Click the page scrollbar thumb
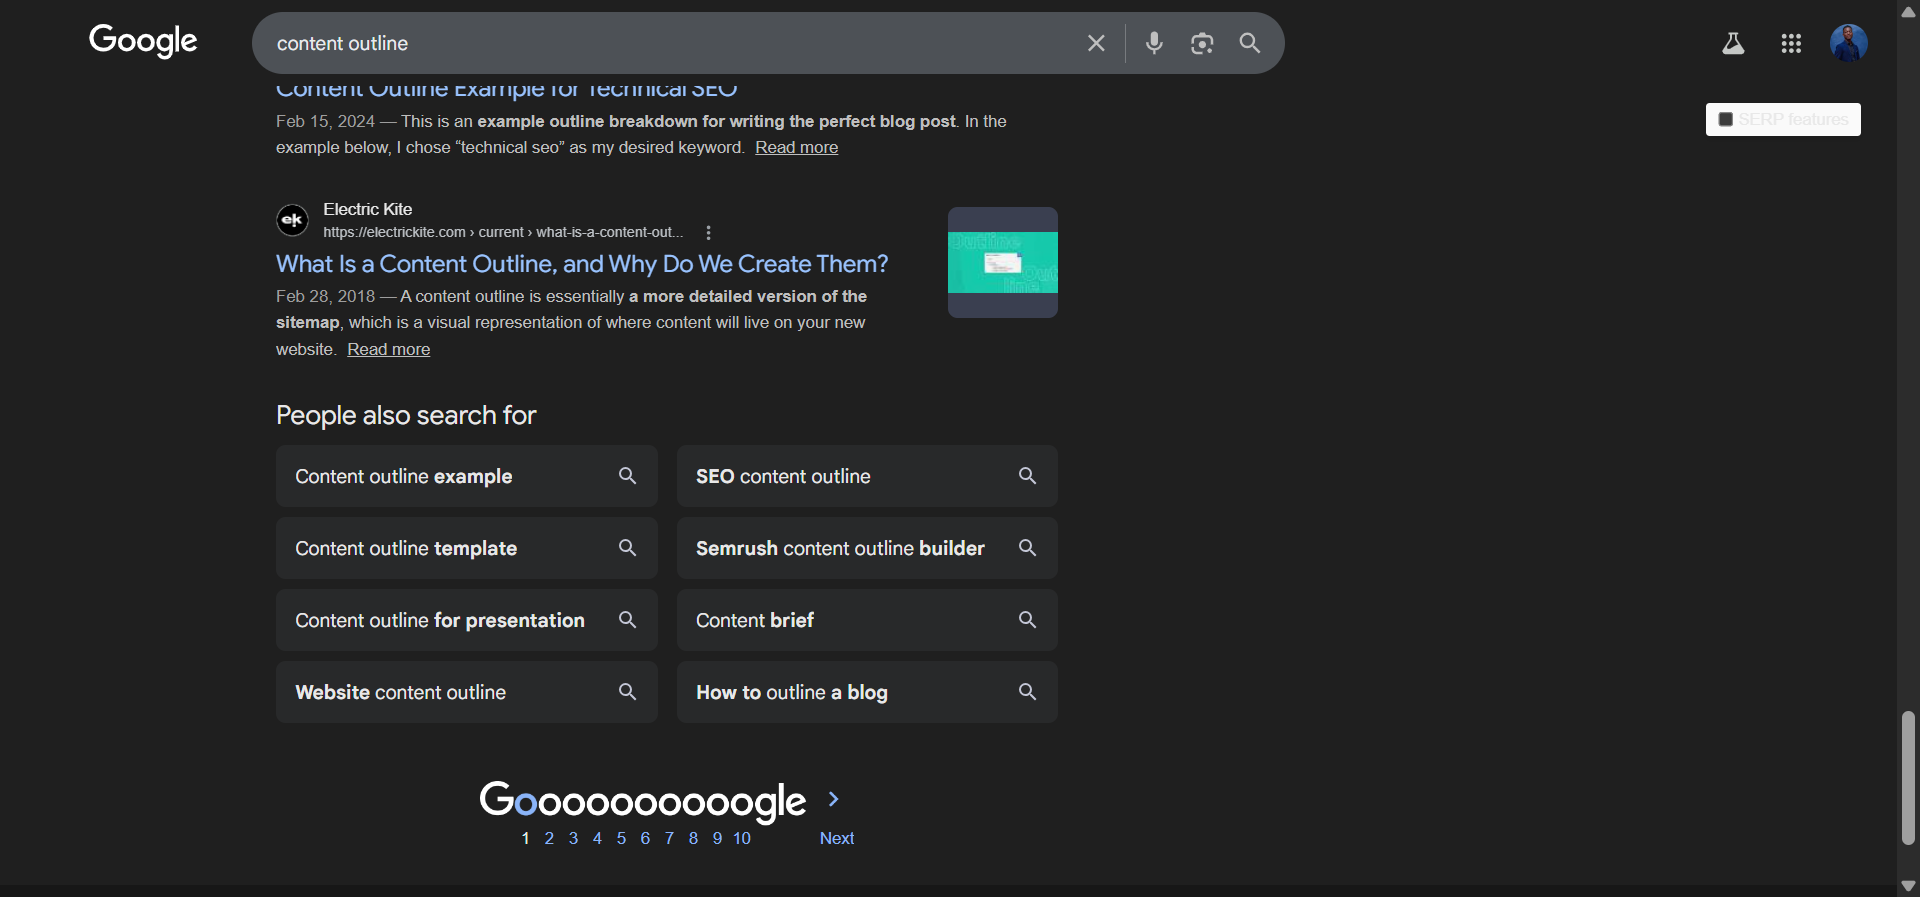 (x=1908, y=778)
